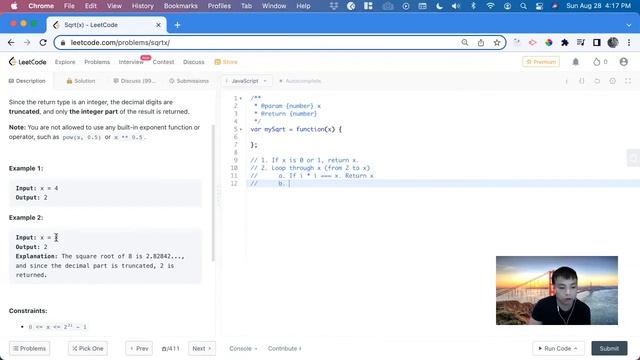Image resolution: width=640 pixels, height=360 pixels.
Task: Open the Store link
Action: pyautogui.click(x=226, y=62)
